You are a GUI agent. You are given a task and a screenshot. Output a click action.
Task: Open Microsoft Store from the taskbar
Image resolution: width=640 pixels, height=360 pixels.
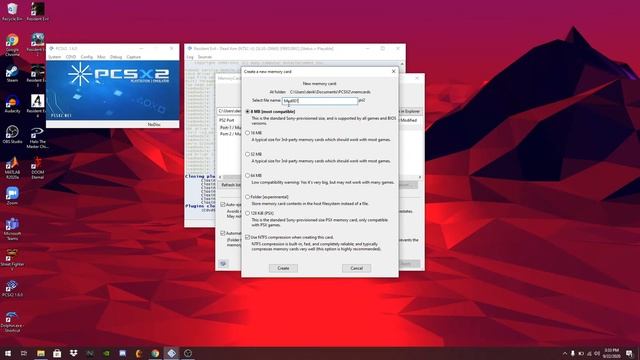pos(57,353)
